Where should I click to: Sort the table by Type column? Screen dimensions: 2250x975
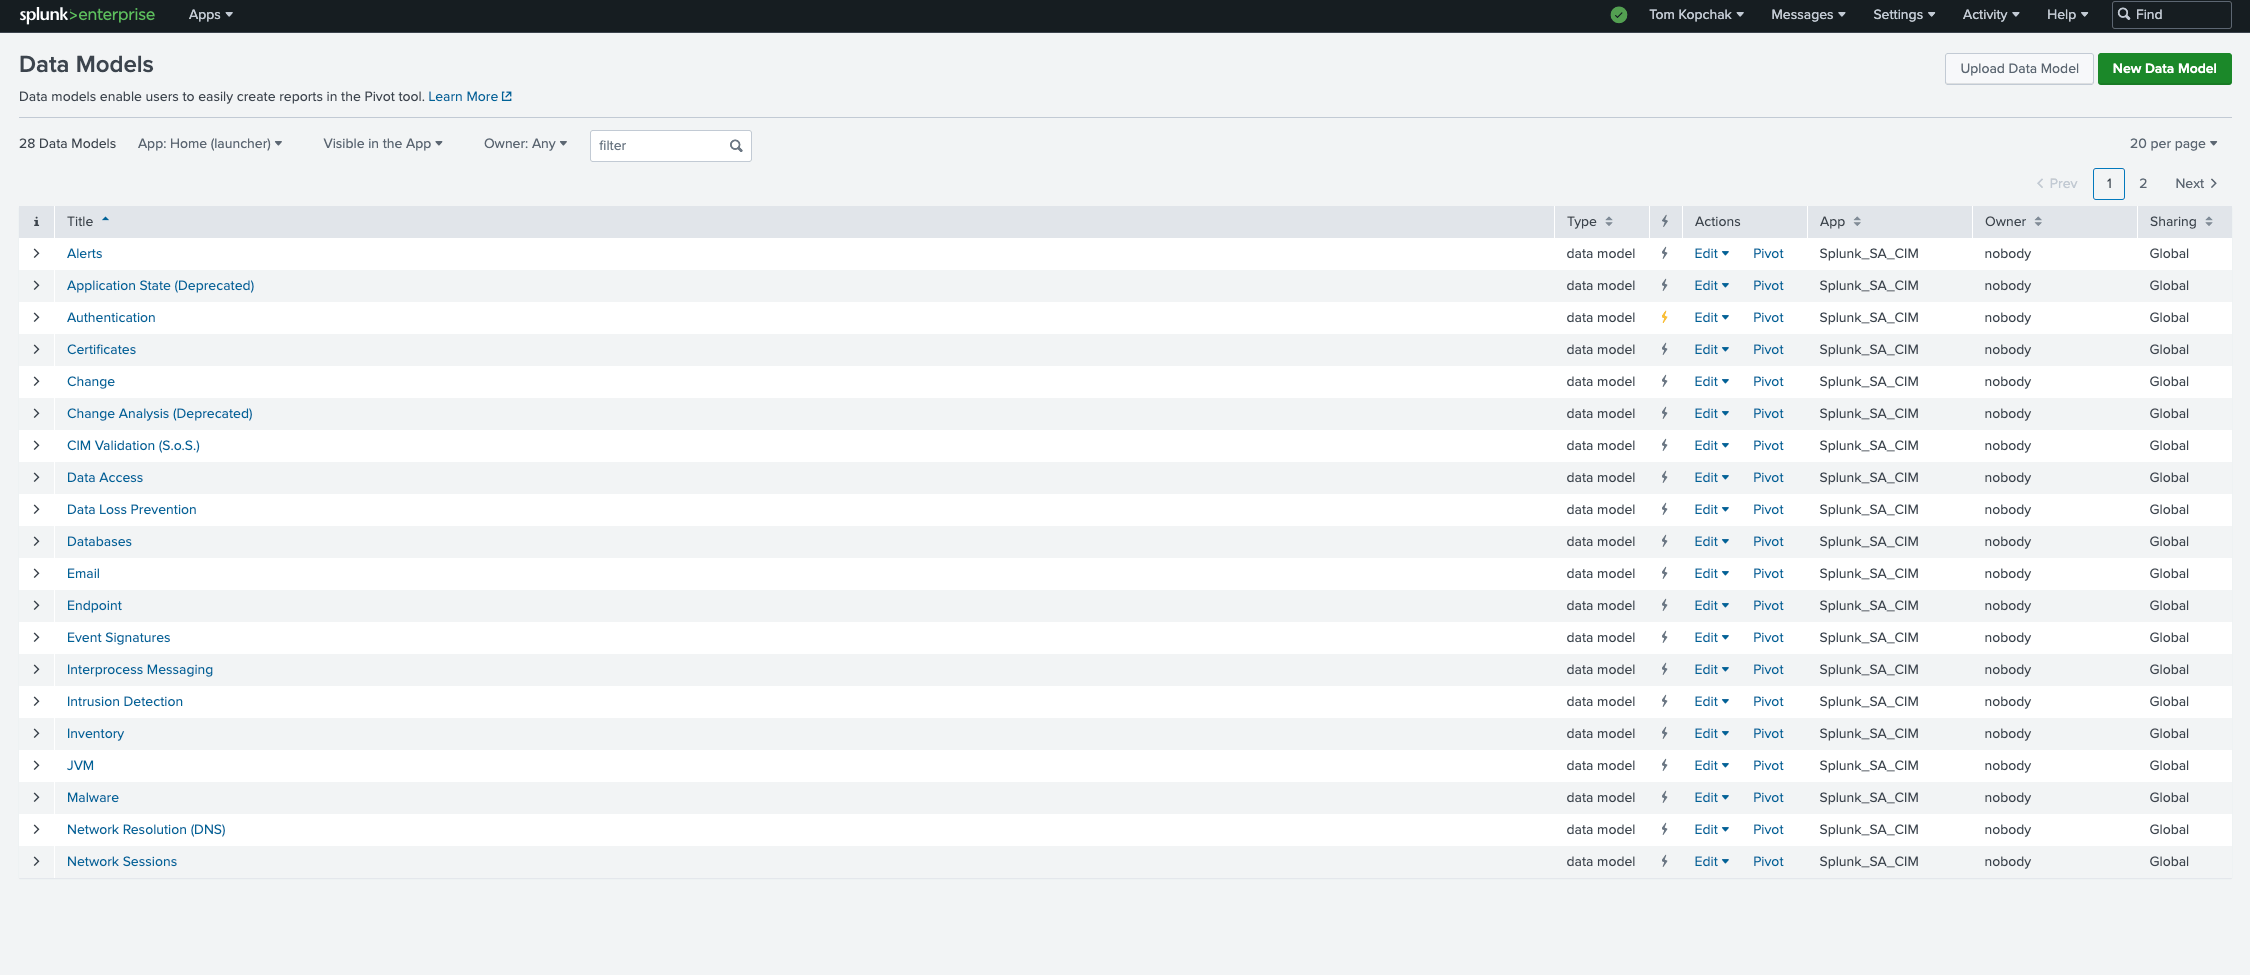tap(1589, 222)
